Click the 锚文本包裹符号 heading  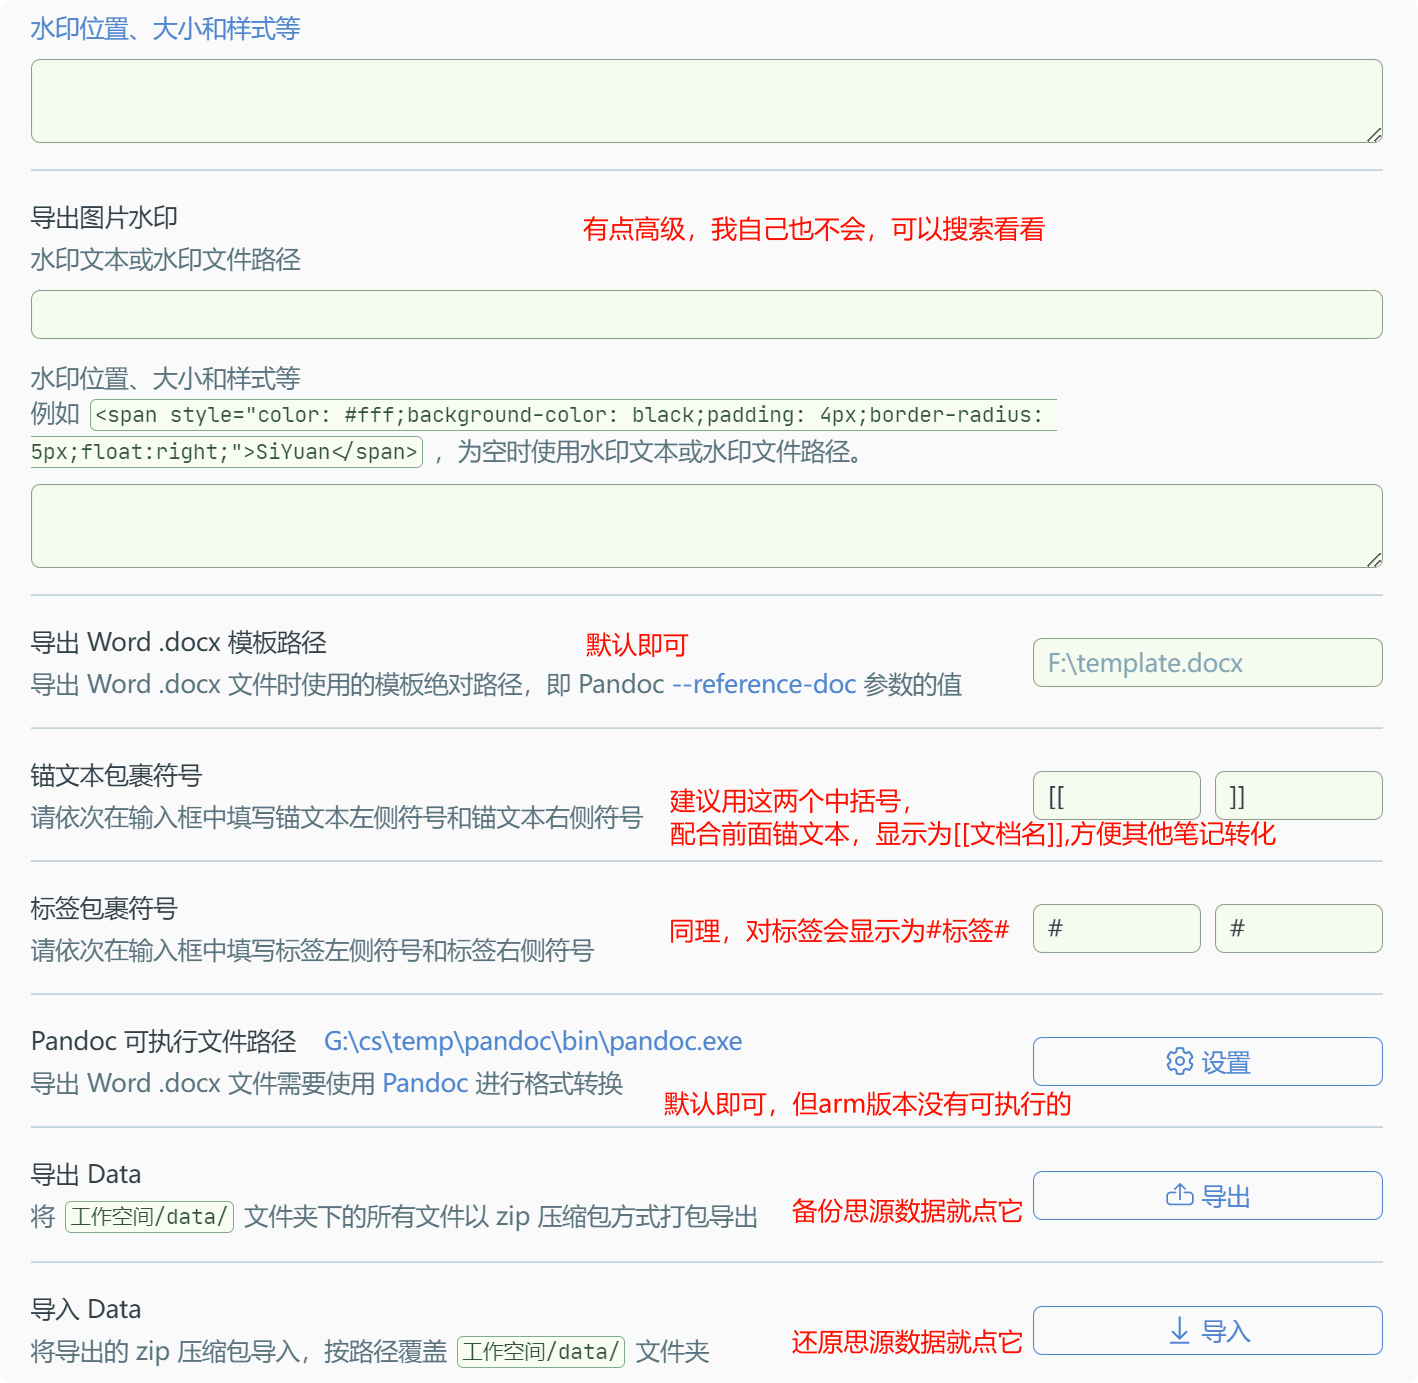(116, 775)
